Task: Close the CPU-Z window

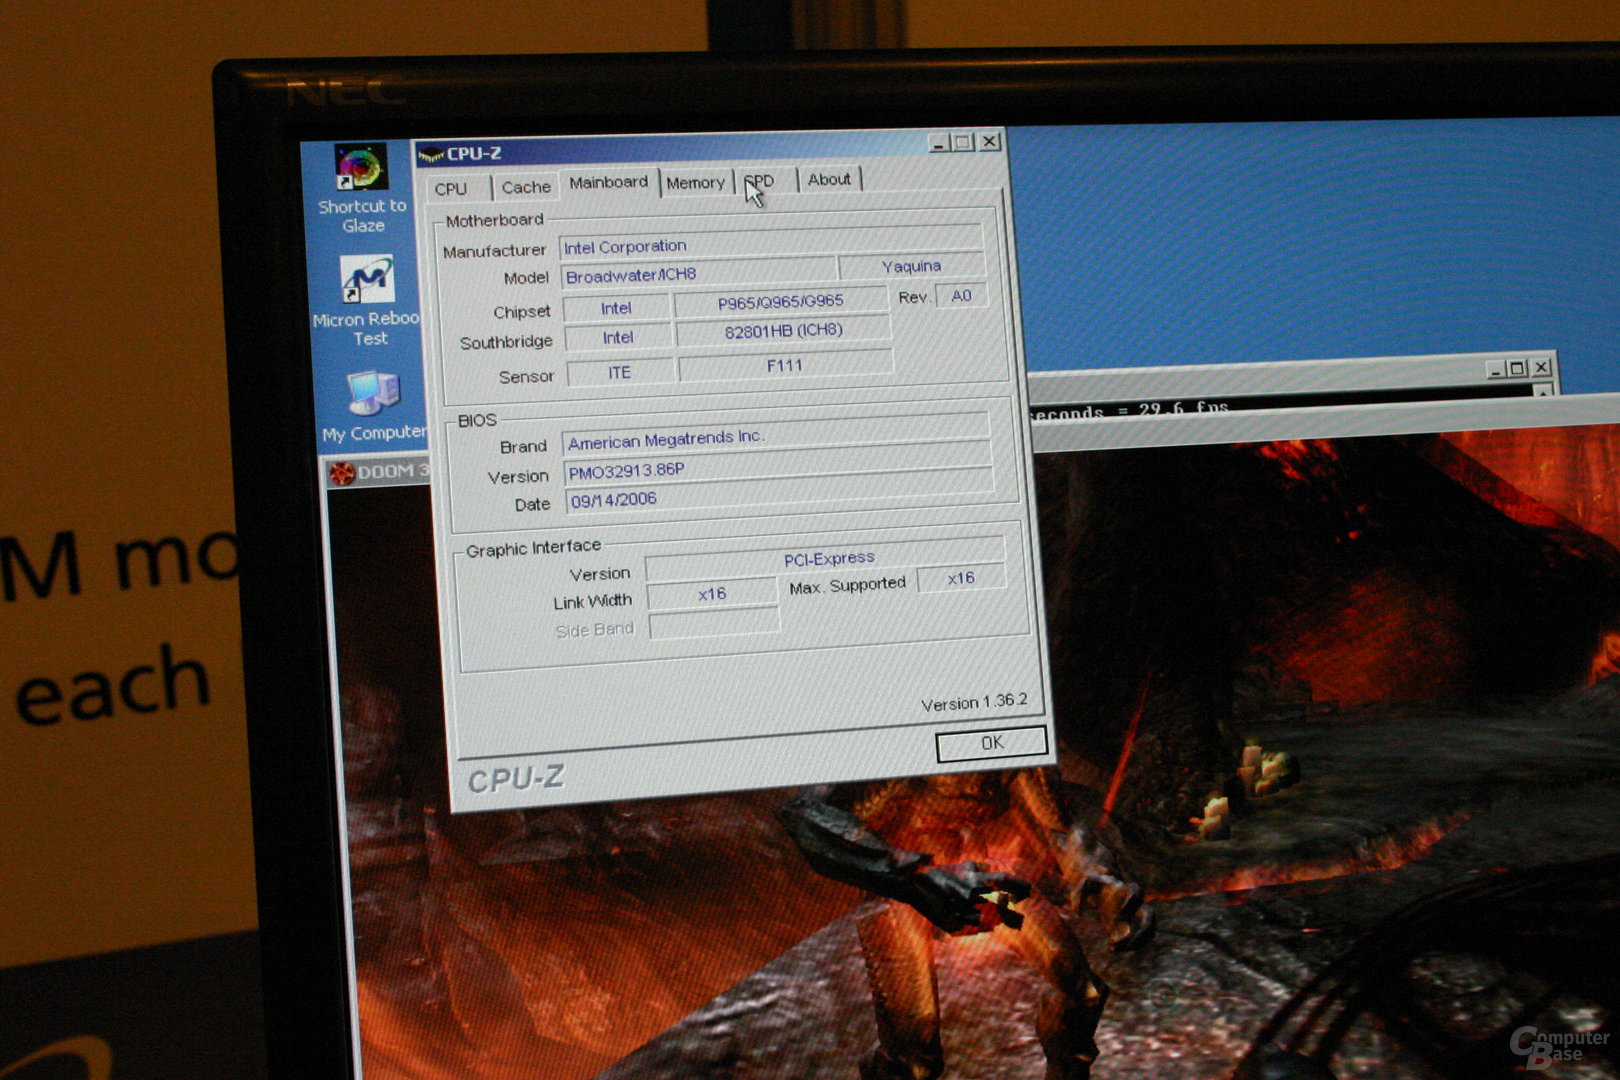Action: pyautogui.click(x=989, y=141)
